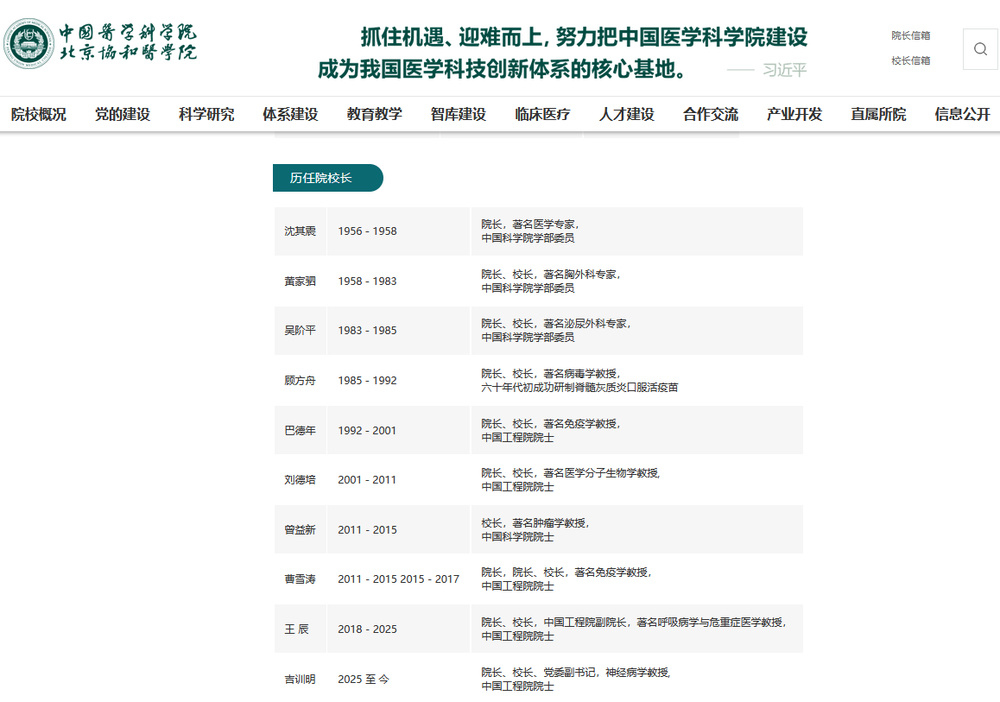Select the term "1985 - 1992"
Screen dimensions: 1000x702
[367, 381]
